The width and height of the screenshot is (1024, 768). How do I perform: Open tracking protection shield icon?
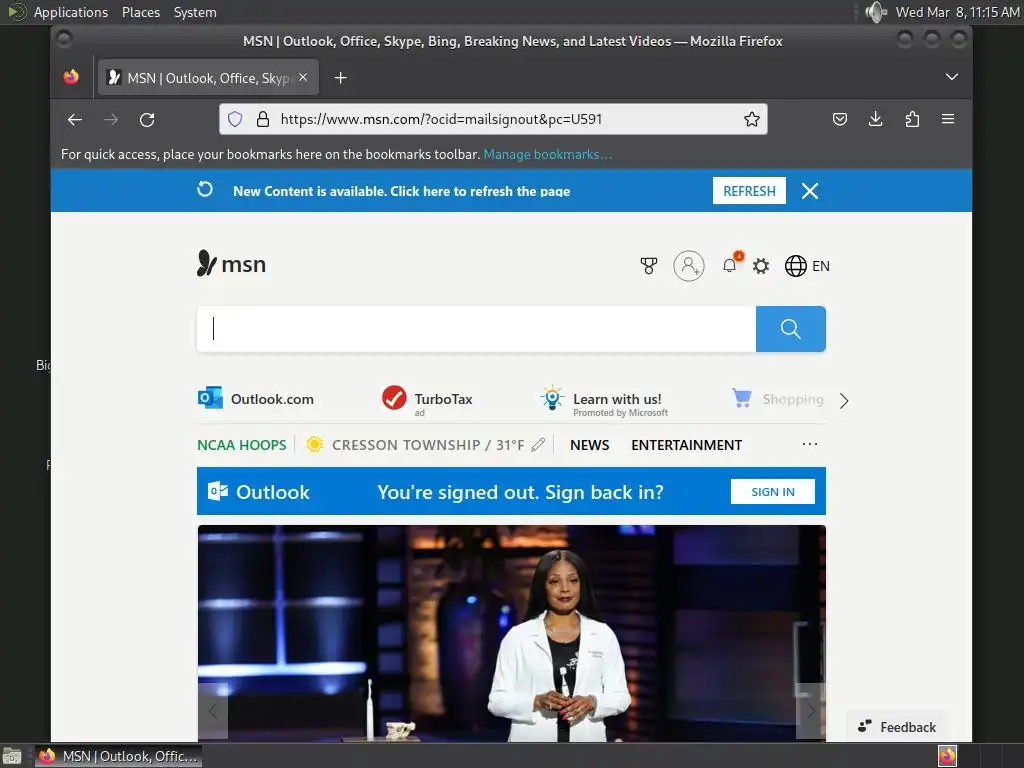point(235,119)
